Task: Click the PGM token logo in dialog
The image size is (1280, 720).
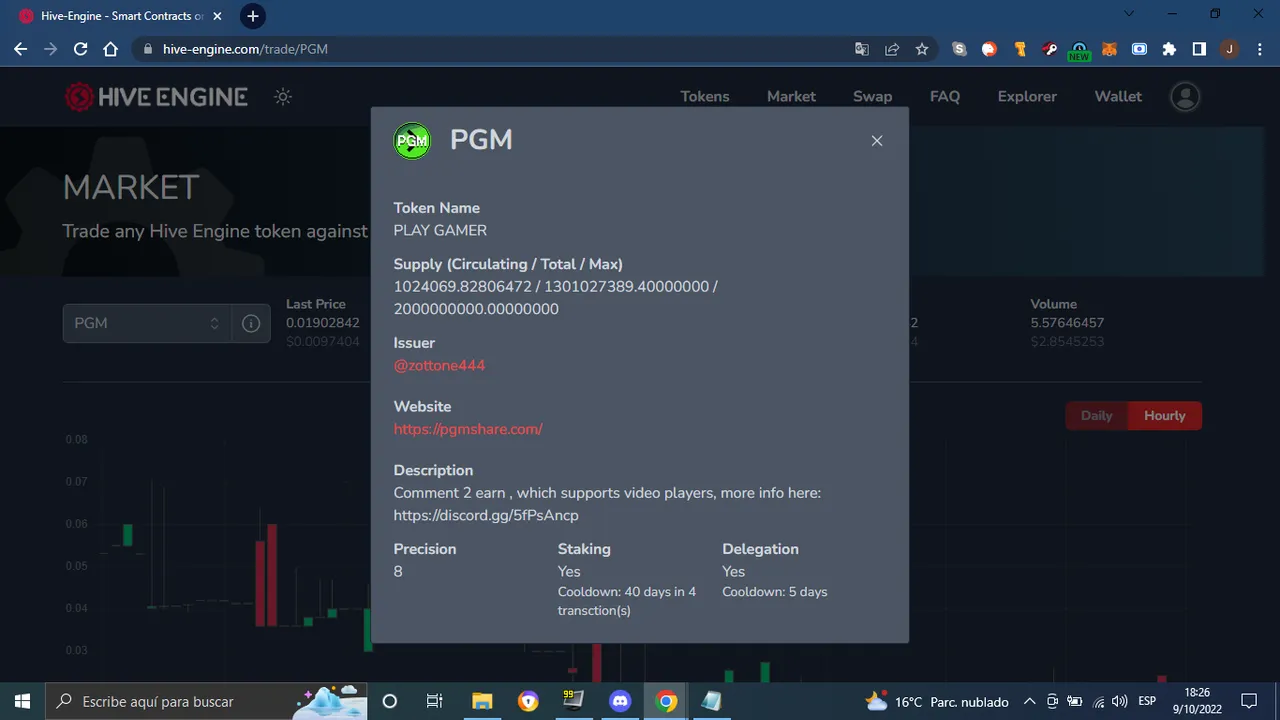Action: (412, 141)
